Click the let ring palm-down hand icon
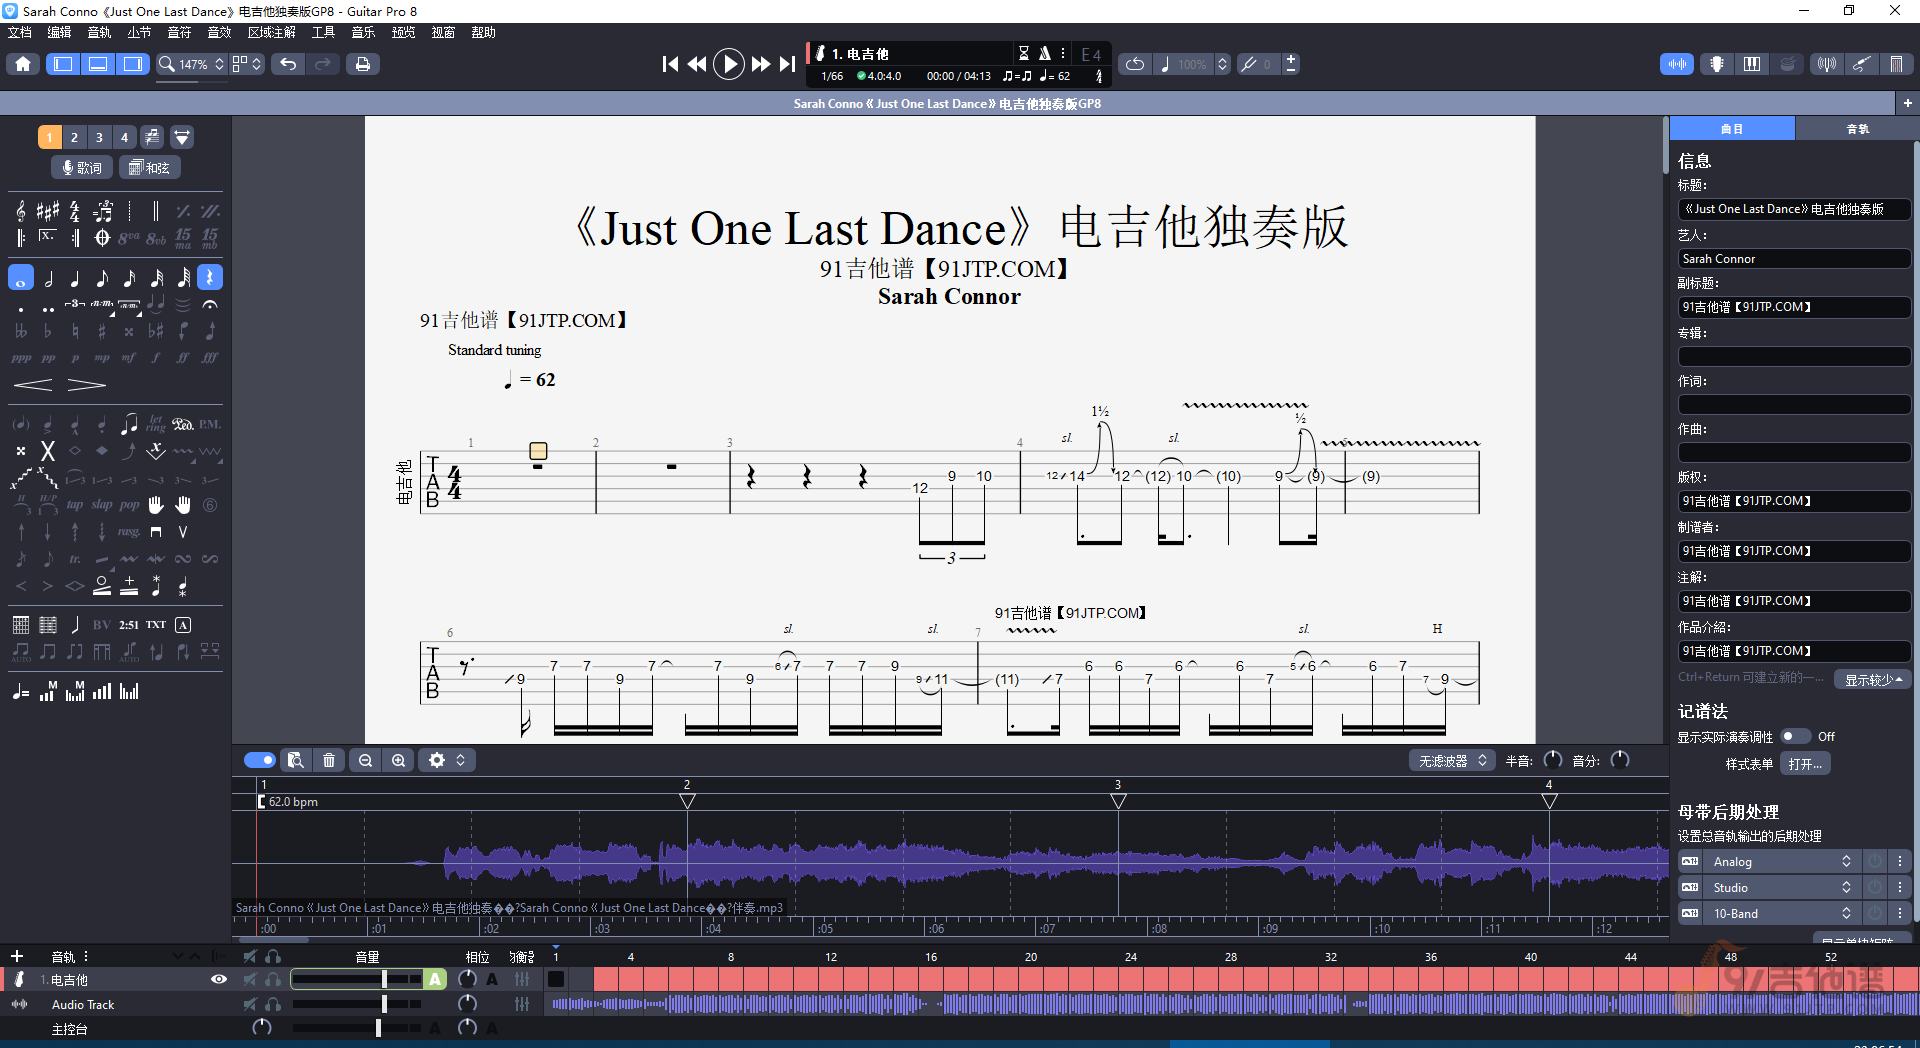 point(156,505)
